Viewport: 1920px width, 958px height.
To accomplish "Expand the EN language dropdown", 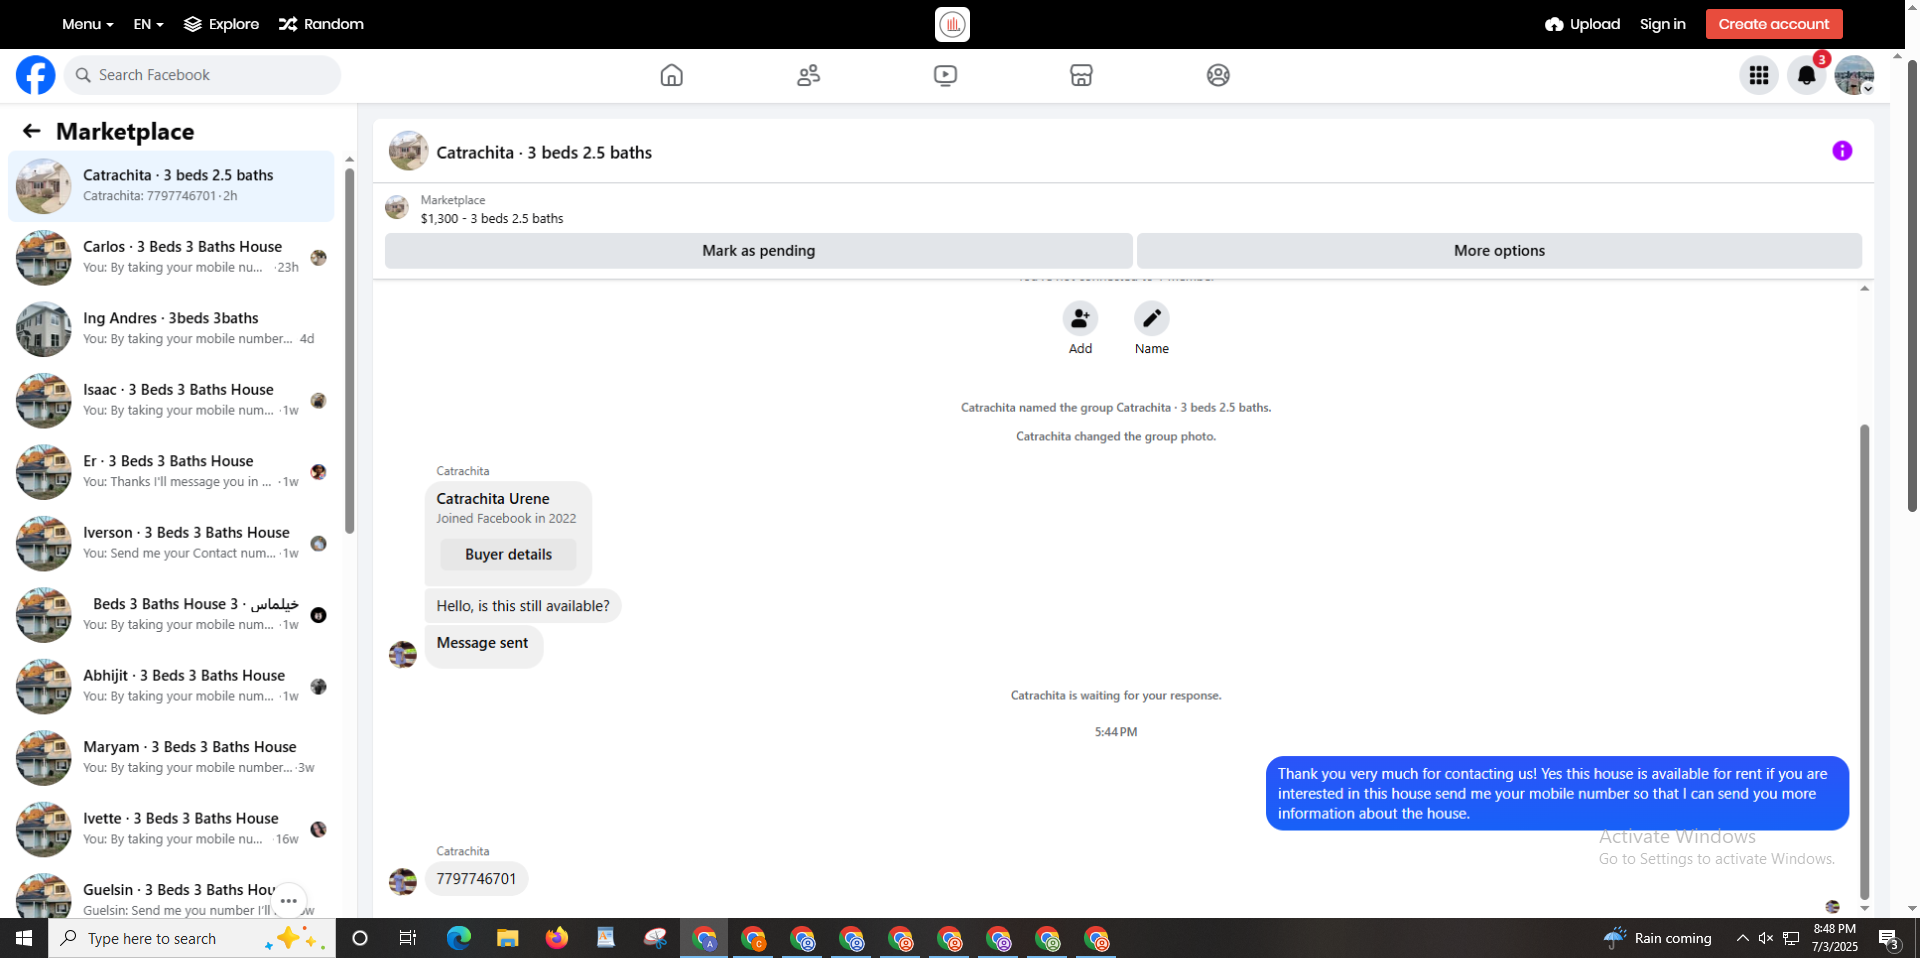I will pos(148,24).
